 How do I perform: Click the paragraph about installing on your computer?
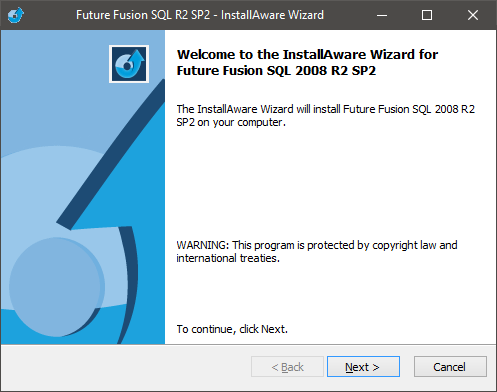point(326,116)
